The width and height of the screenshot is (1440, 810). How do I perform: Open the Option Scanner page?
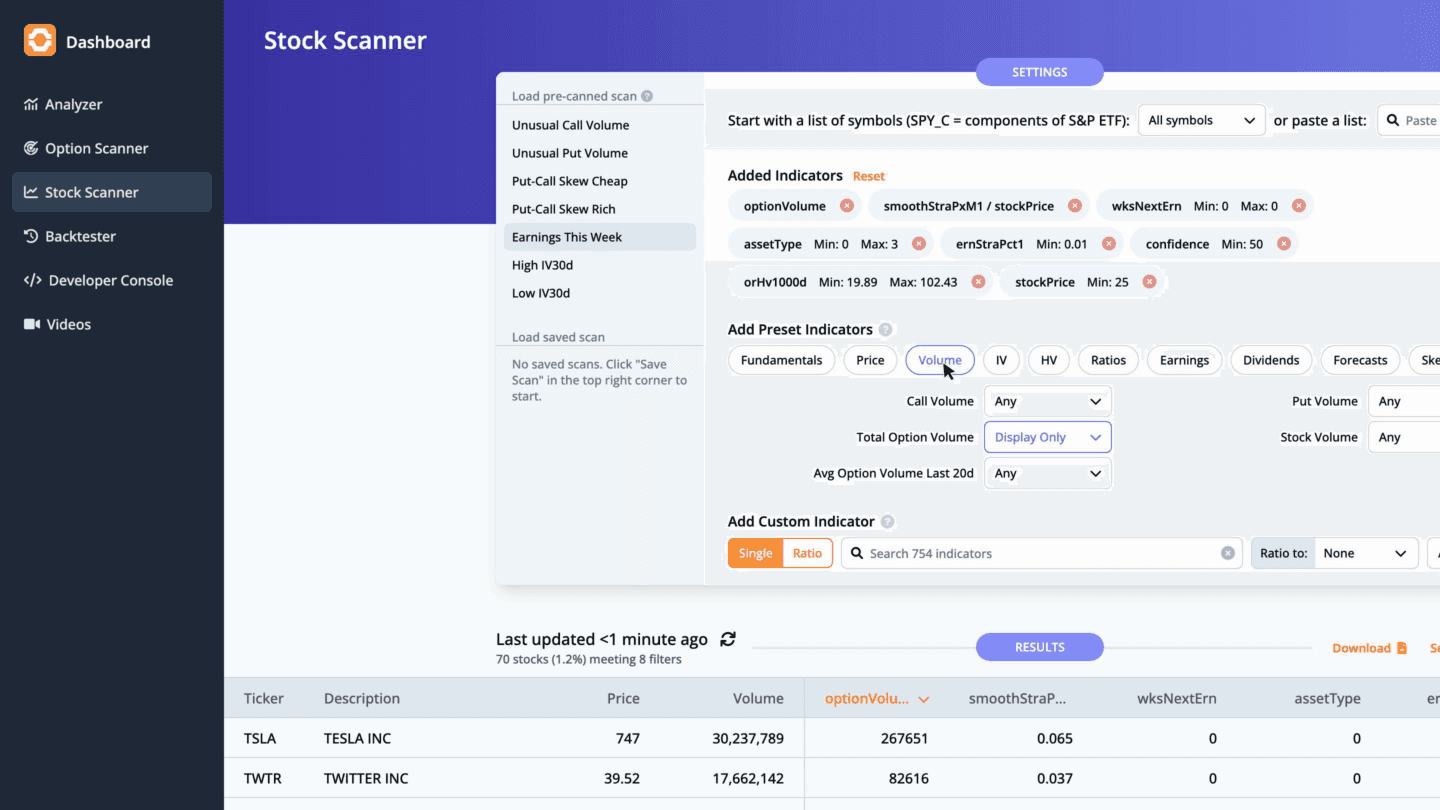tap(112, 148)
